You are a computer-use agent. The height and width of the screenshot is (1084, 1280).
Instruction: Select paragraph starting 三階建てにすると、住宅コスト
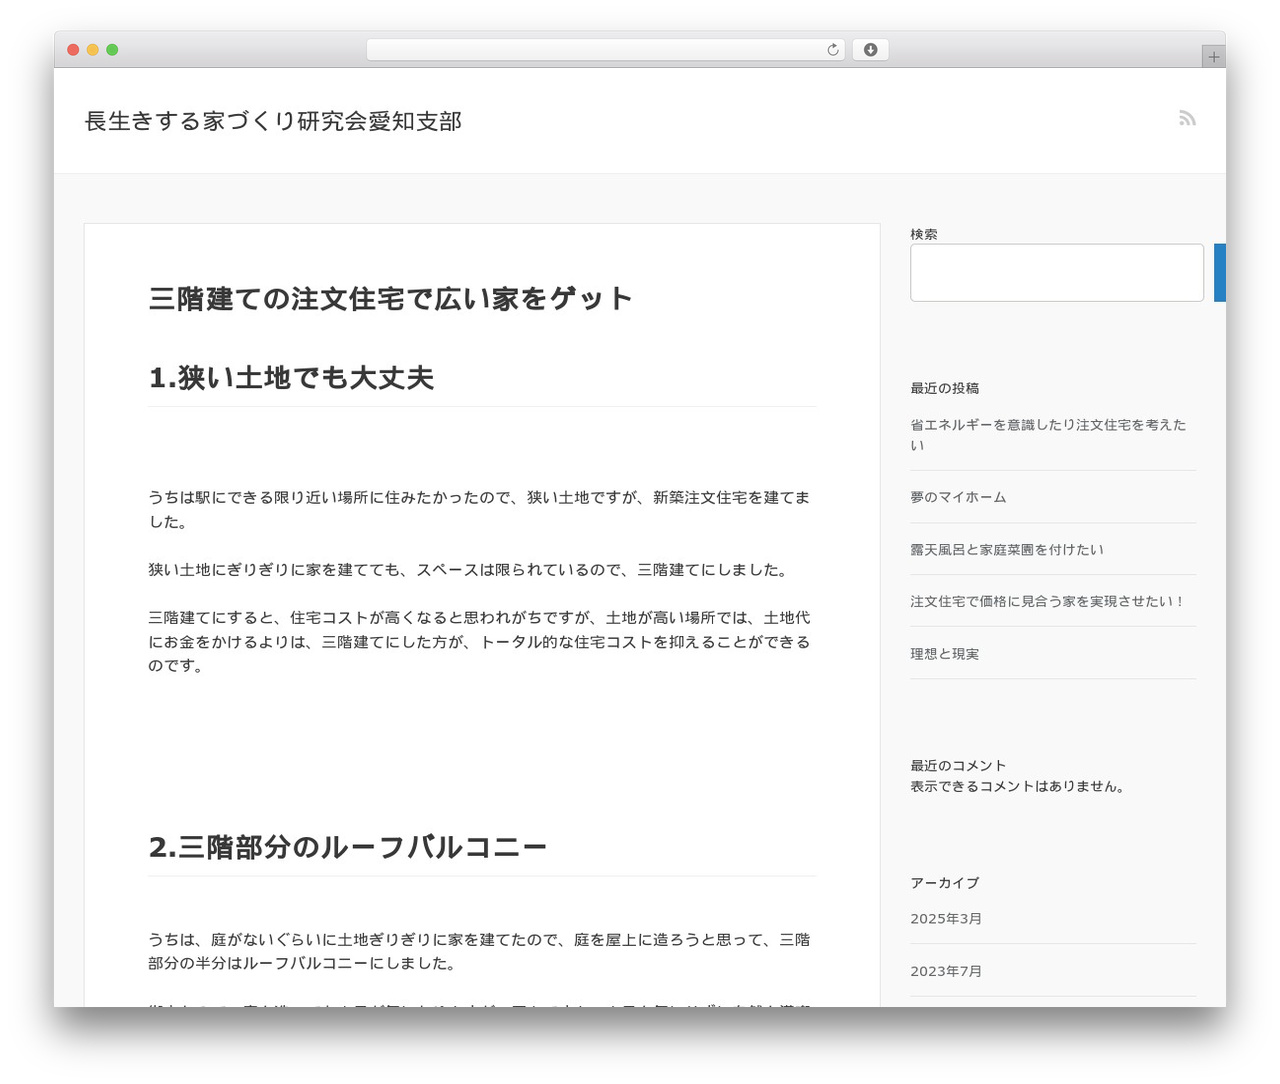[x=480, y=641]
